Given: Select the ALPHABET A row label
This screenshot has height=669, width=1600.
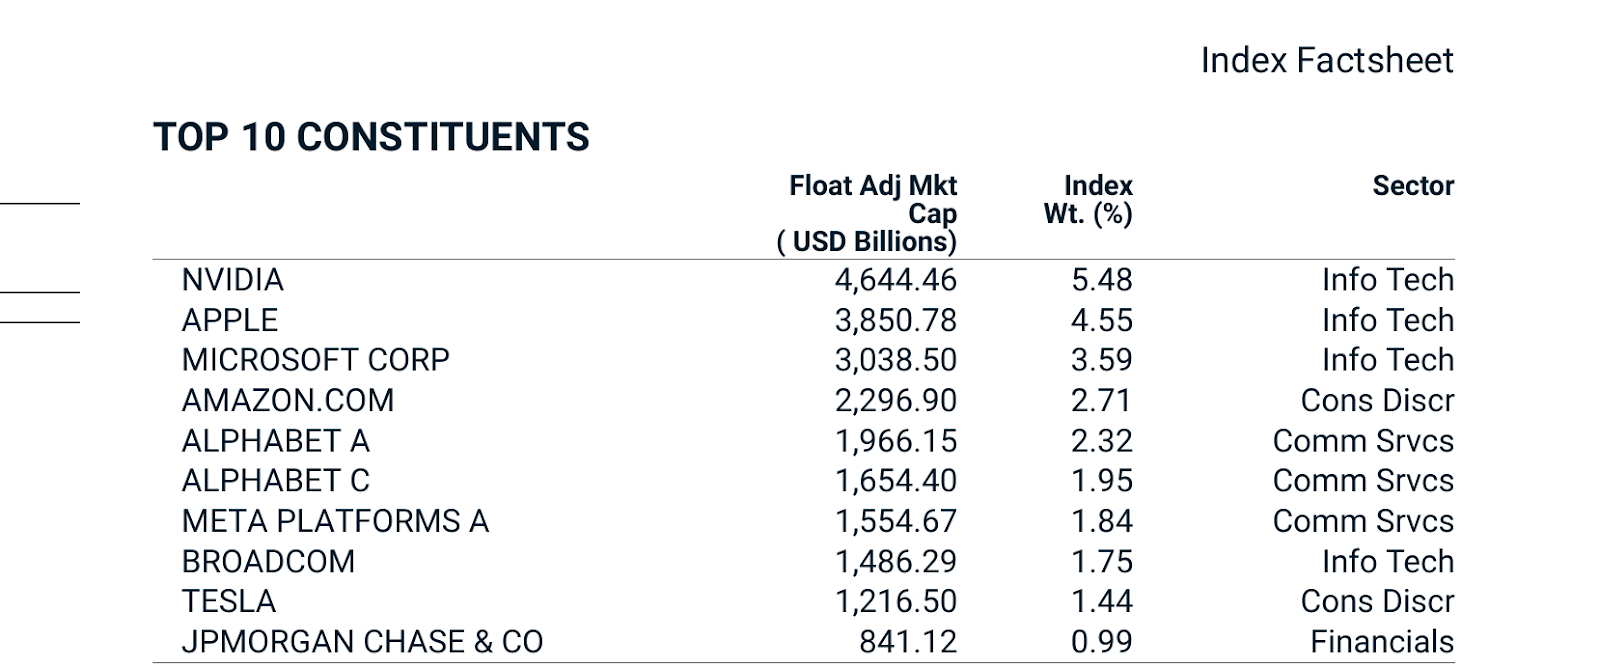Looking at the screenshot, I should pyautogui.click(x=275, y=441).
